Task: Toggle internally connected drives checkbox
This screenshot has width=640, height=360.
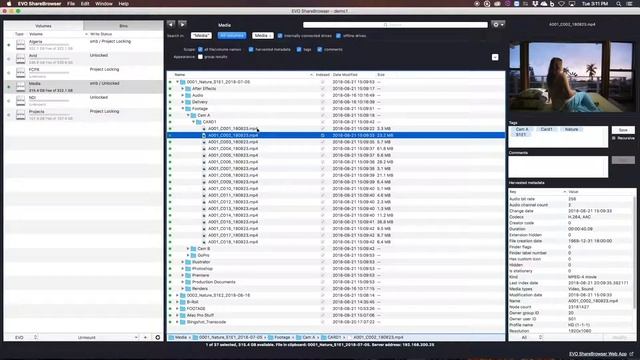Action: point(280,36)
